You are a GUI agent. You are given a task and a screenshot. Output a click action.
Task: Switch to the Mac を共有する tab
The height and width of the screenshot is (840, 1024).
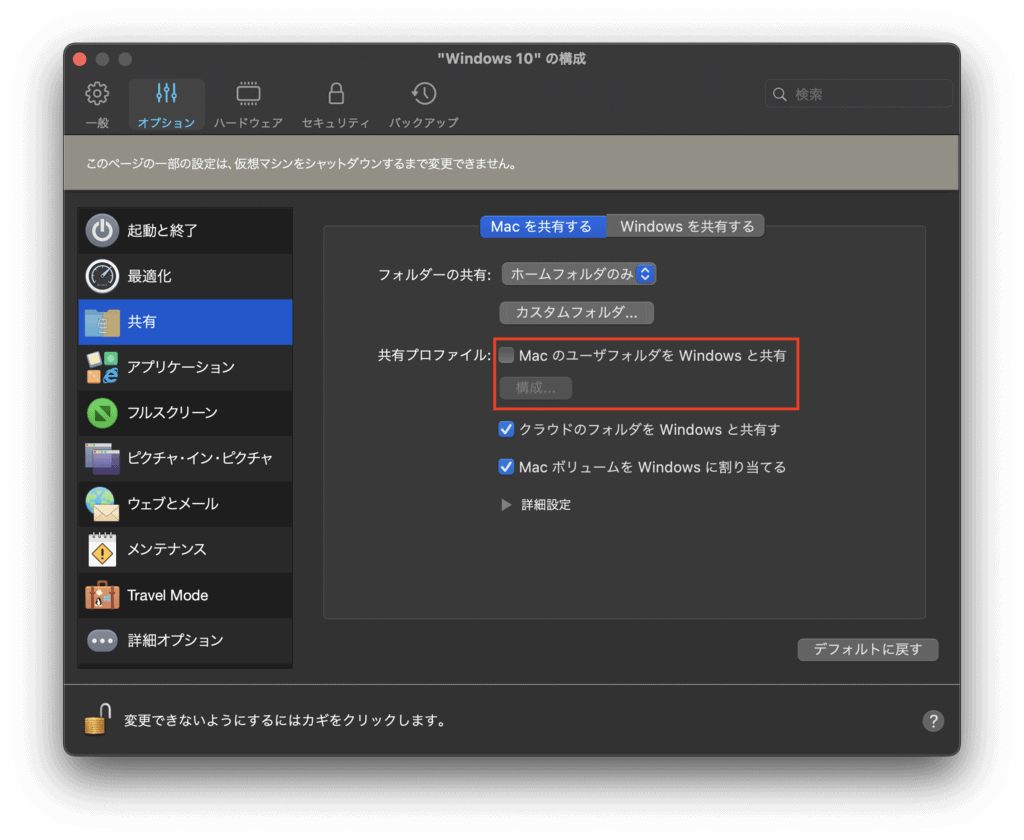pyautogui.click(x=542, y=227)
